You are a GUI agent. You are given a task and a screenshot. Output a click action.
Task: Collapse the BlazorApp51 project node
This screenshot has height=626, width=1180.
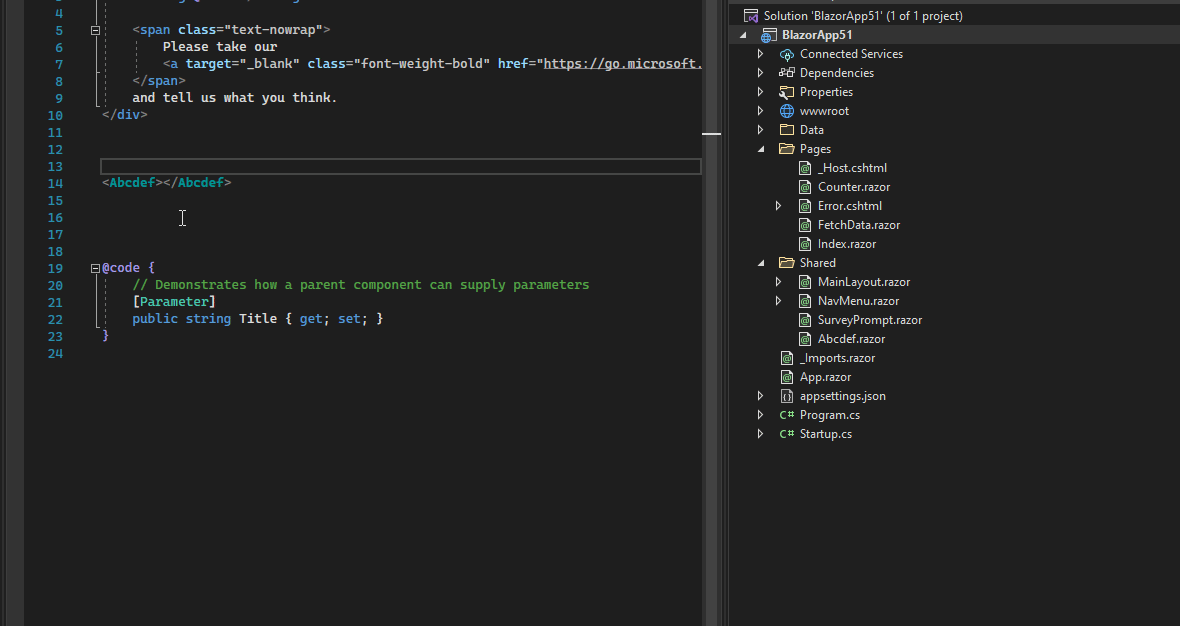(x=744, y=35)
